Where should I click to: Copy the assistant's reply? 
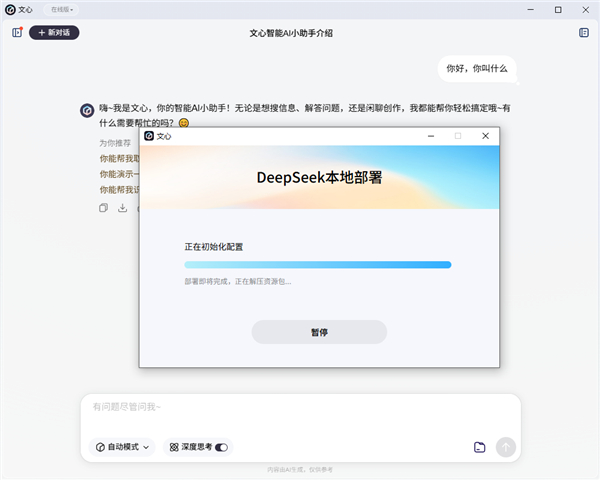point(103,208)
